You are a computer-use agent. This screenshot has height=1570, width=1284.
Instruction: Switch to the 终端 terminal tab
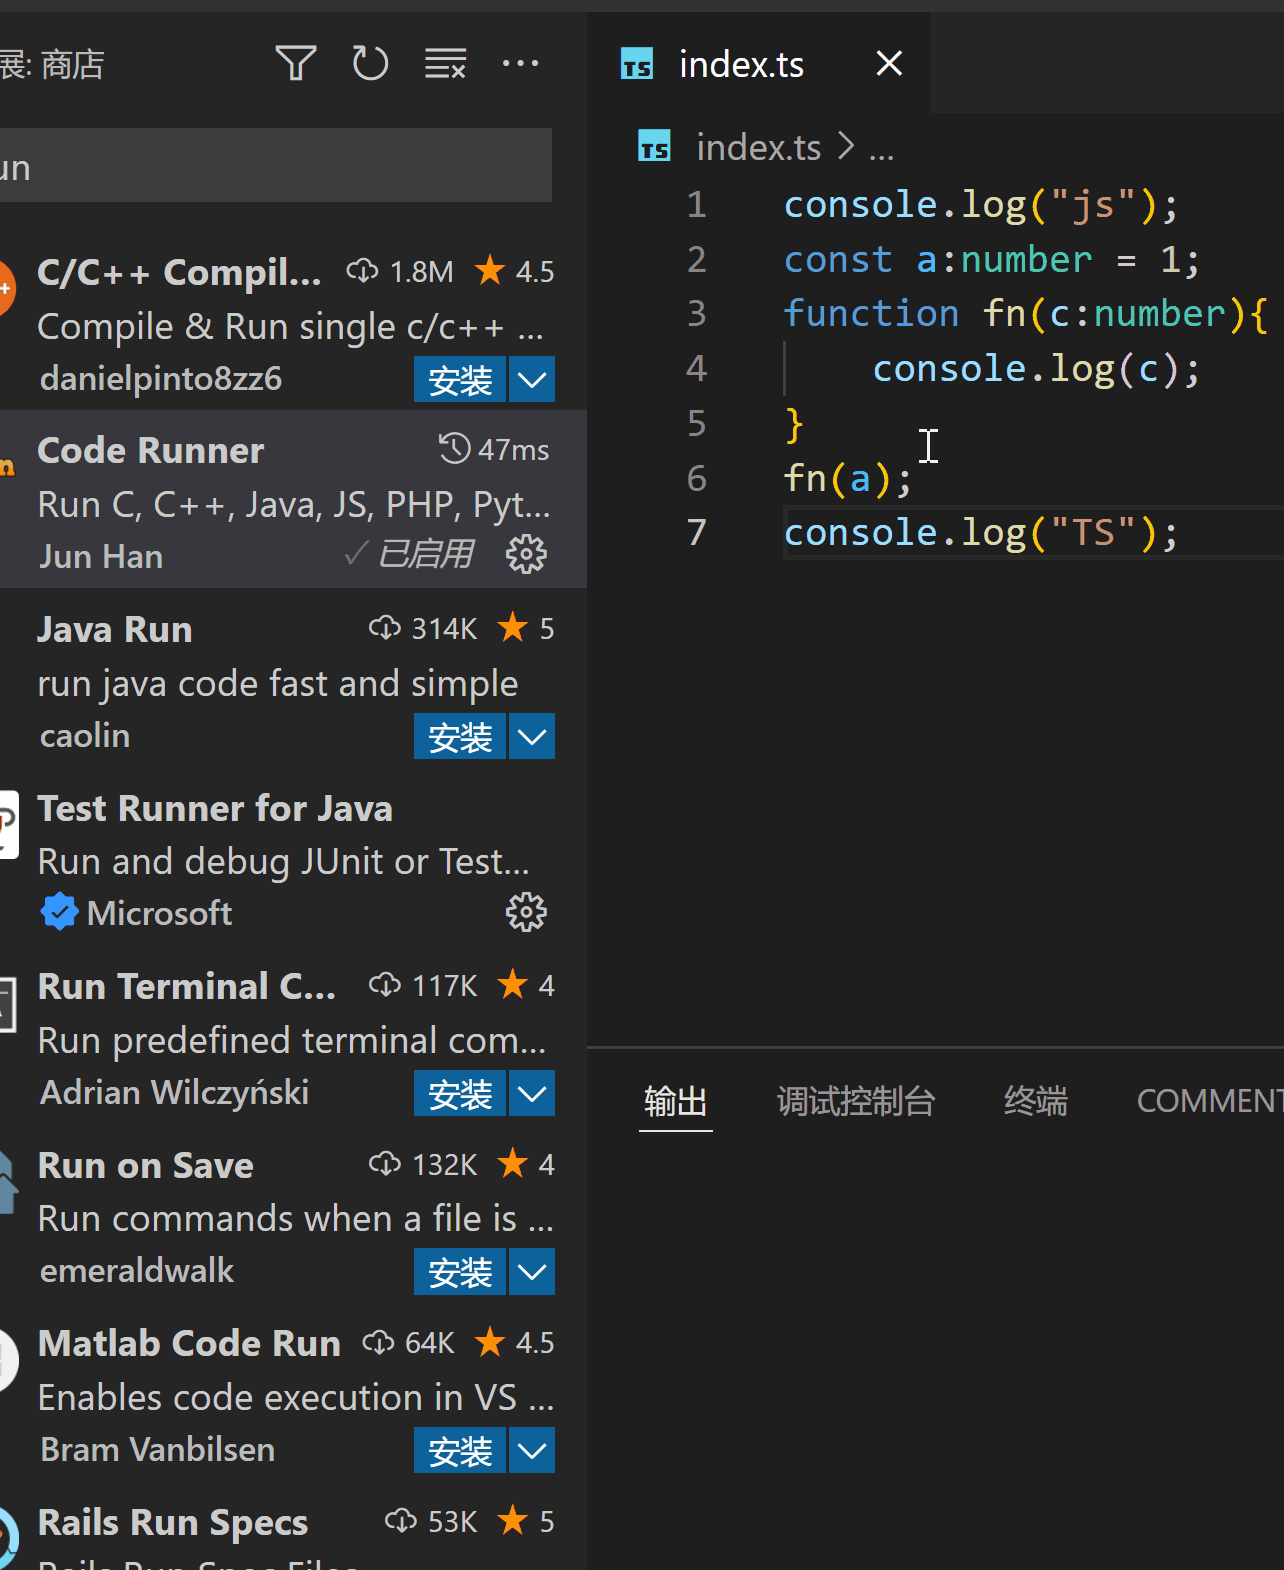point(1036,1102)
